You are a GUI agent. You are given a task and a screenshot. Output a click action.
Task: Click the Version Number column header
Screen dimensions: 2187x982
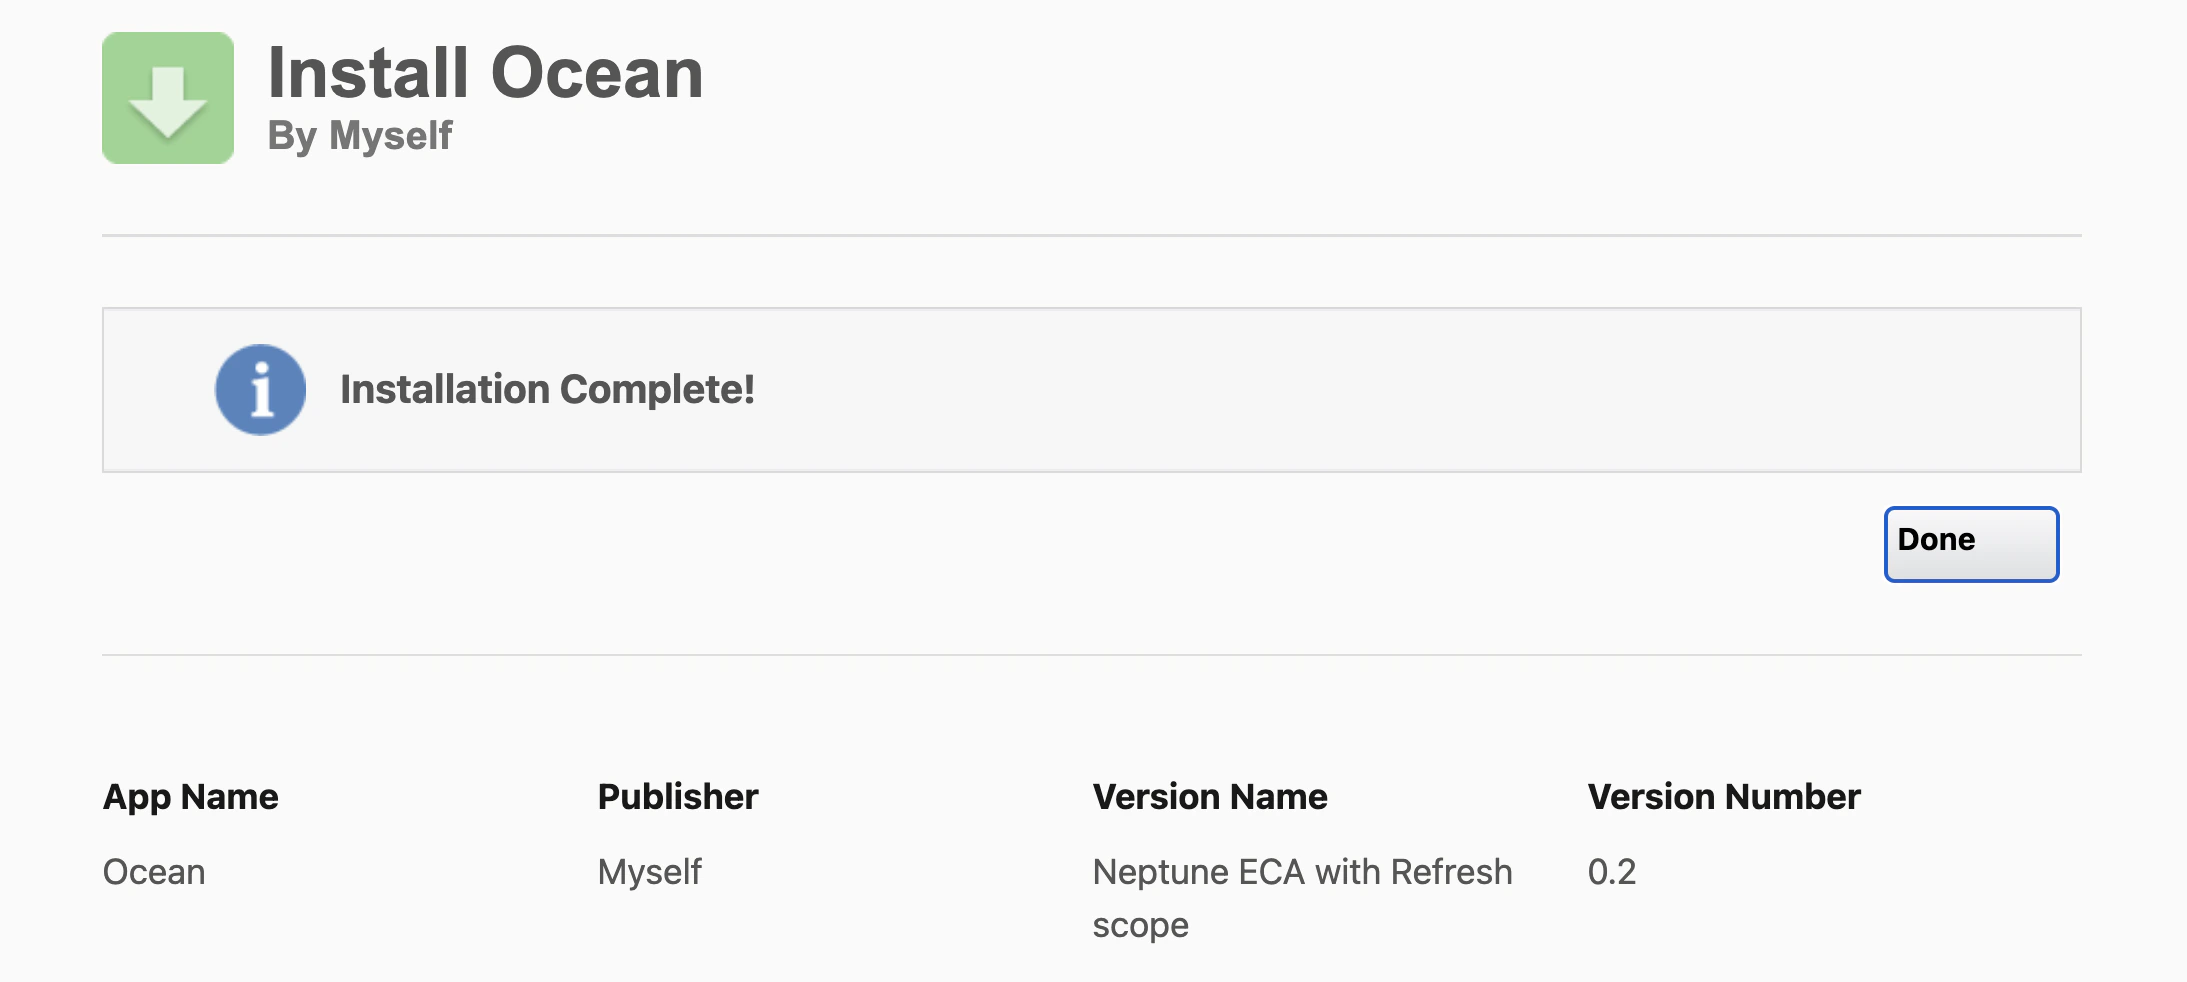[1724, 797]
